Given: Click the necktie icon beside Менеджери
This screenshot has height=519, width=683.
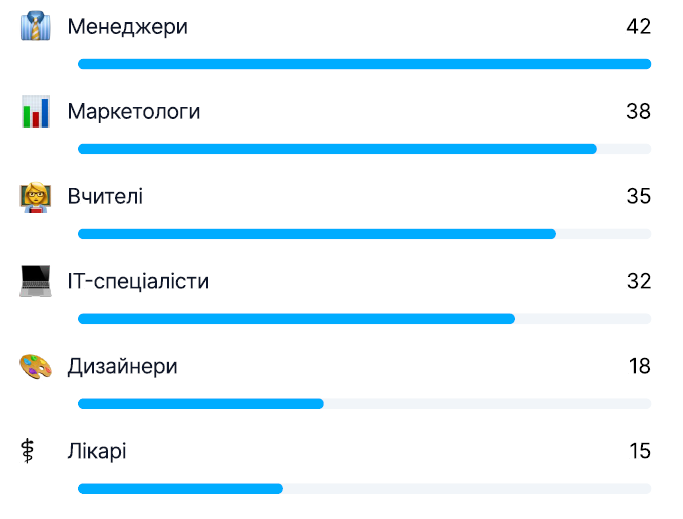Looking at the screenshot, I should point(35,27).
